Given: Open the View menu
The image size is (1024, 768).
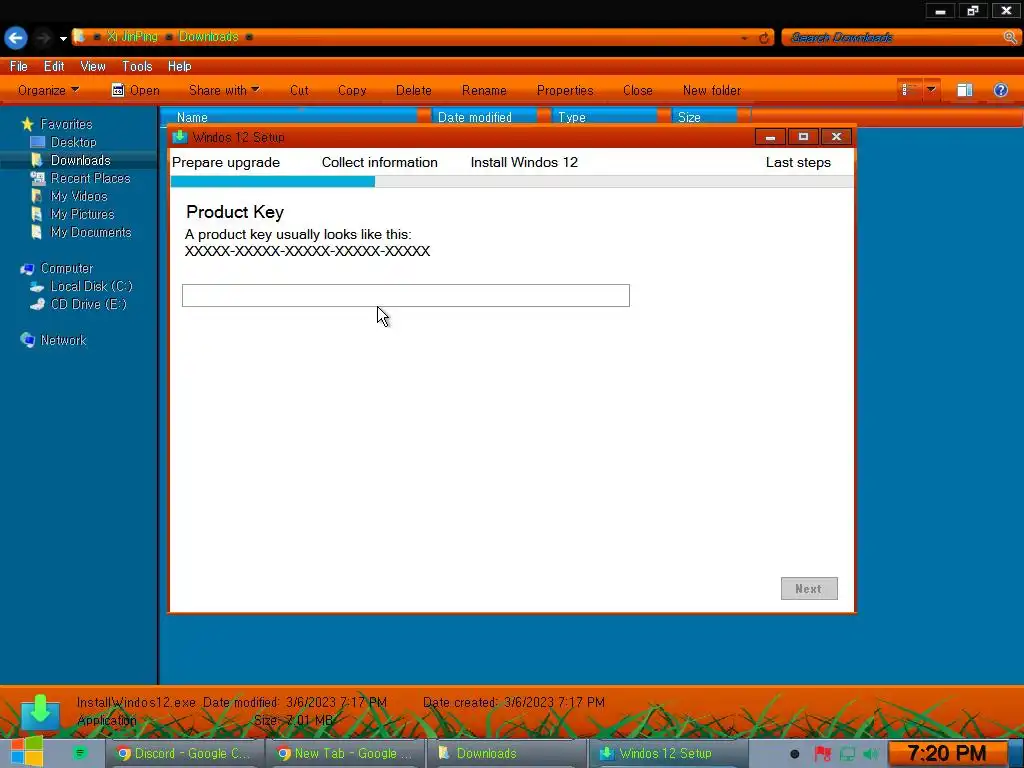Looking at the screenshot, I should point(93,66).
